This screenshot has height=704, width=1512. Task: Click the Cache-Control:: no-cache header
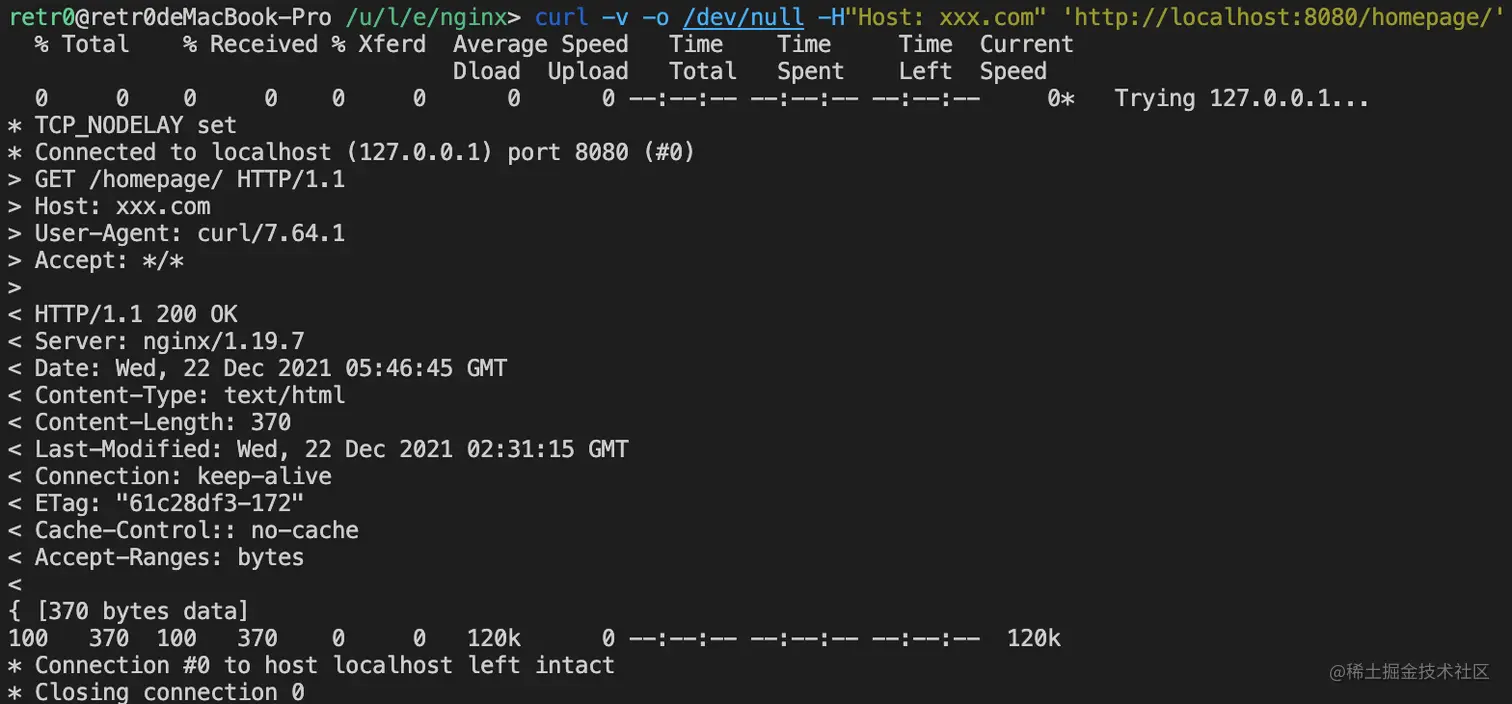(196, 530)
